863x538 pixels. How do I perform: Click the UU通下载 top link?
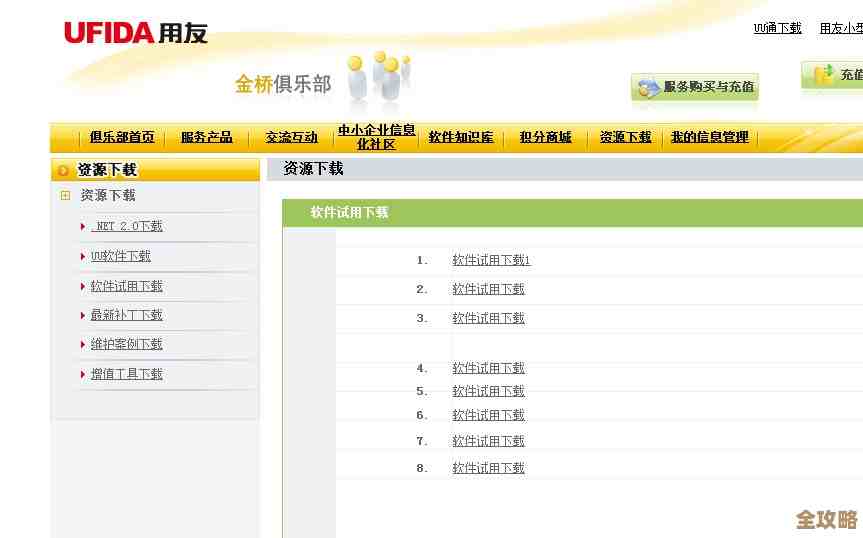(777, 28)
